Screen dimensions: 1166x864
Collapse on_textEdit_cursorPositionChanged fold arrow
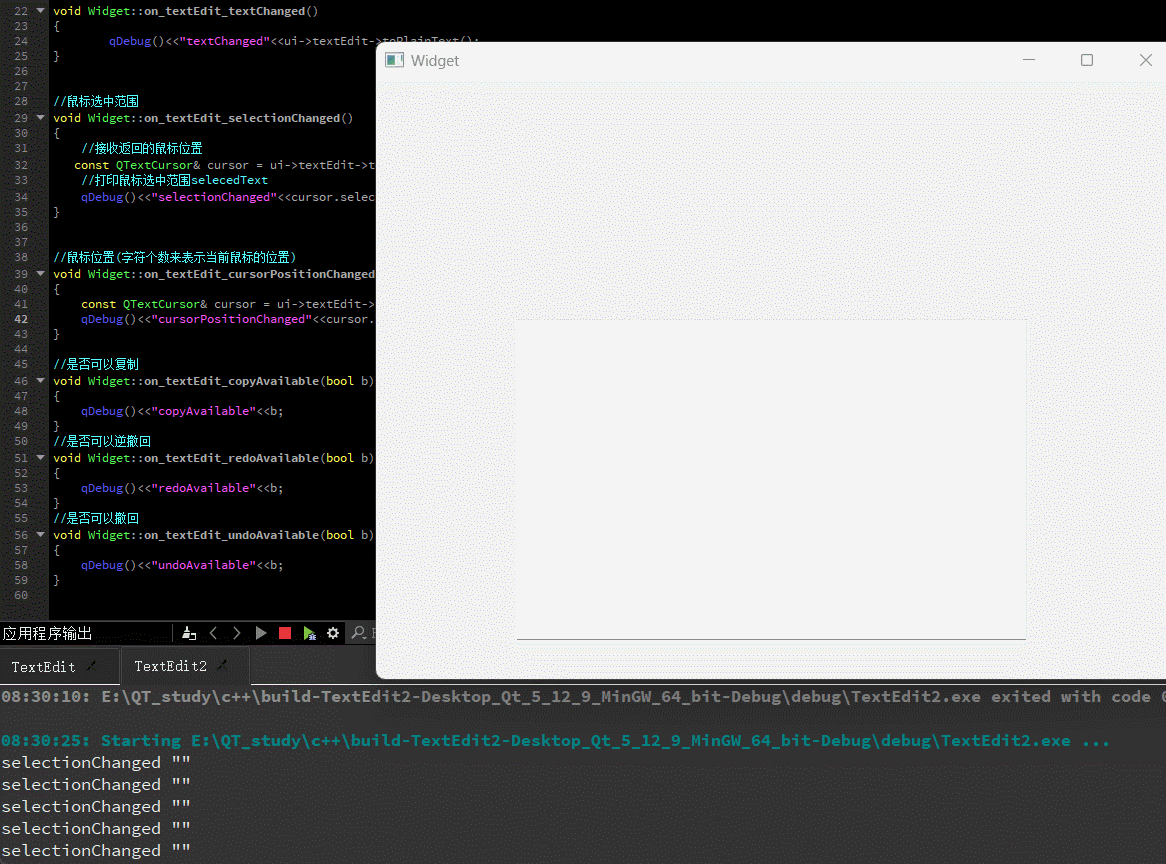[x=40, y=274]
